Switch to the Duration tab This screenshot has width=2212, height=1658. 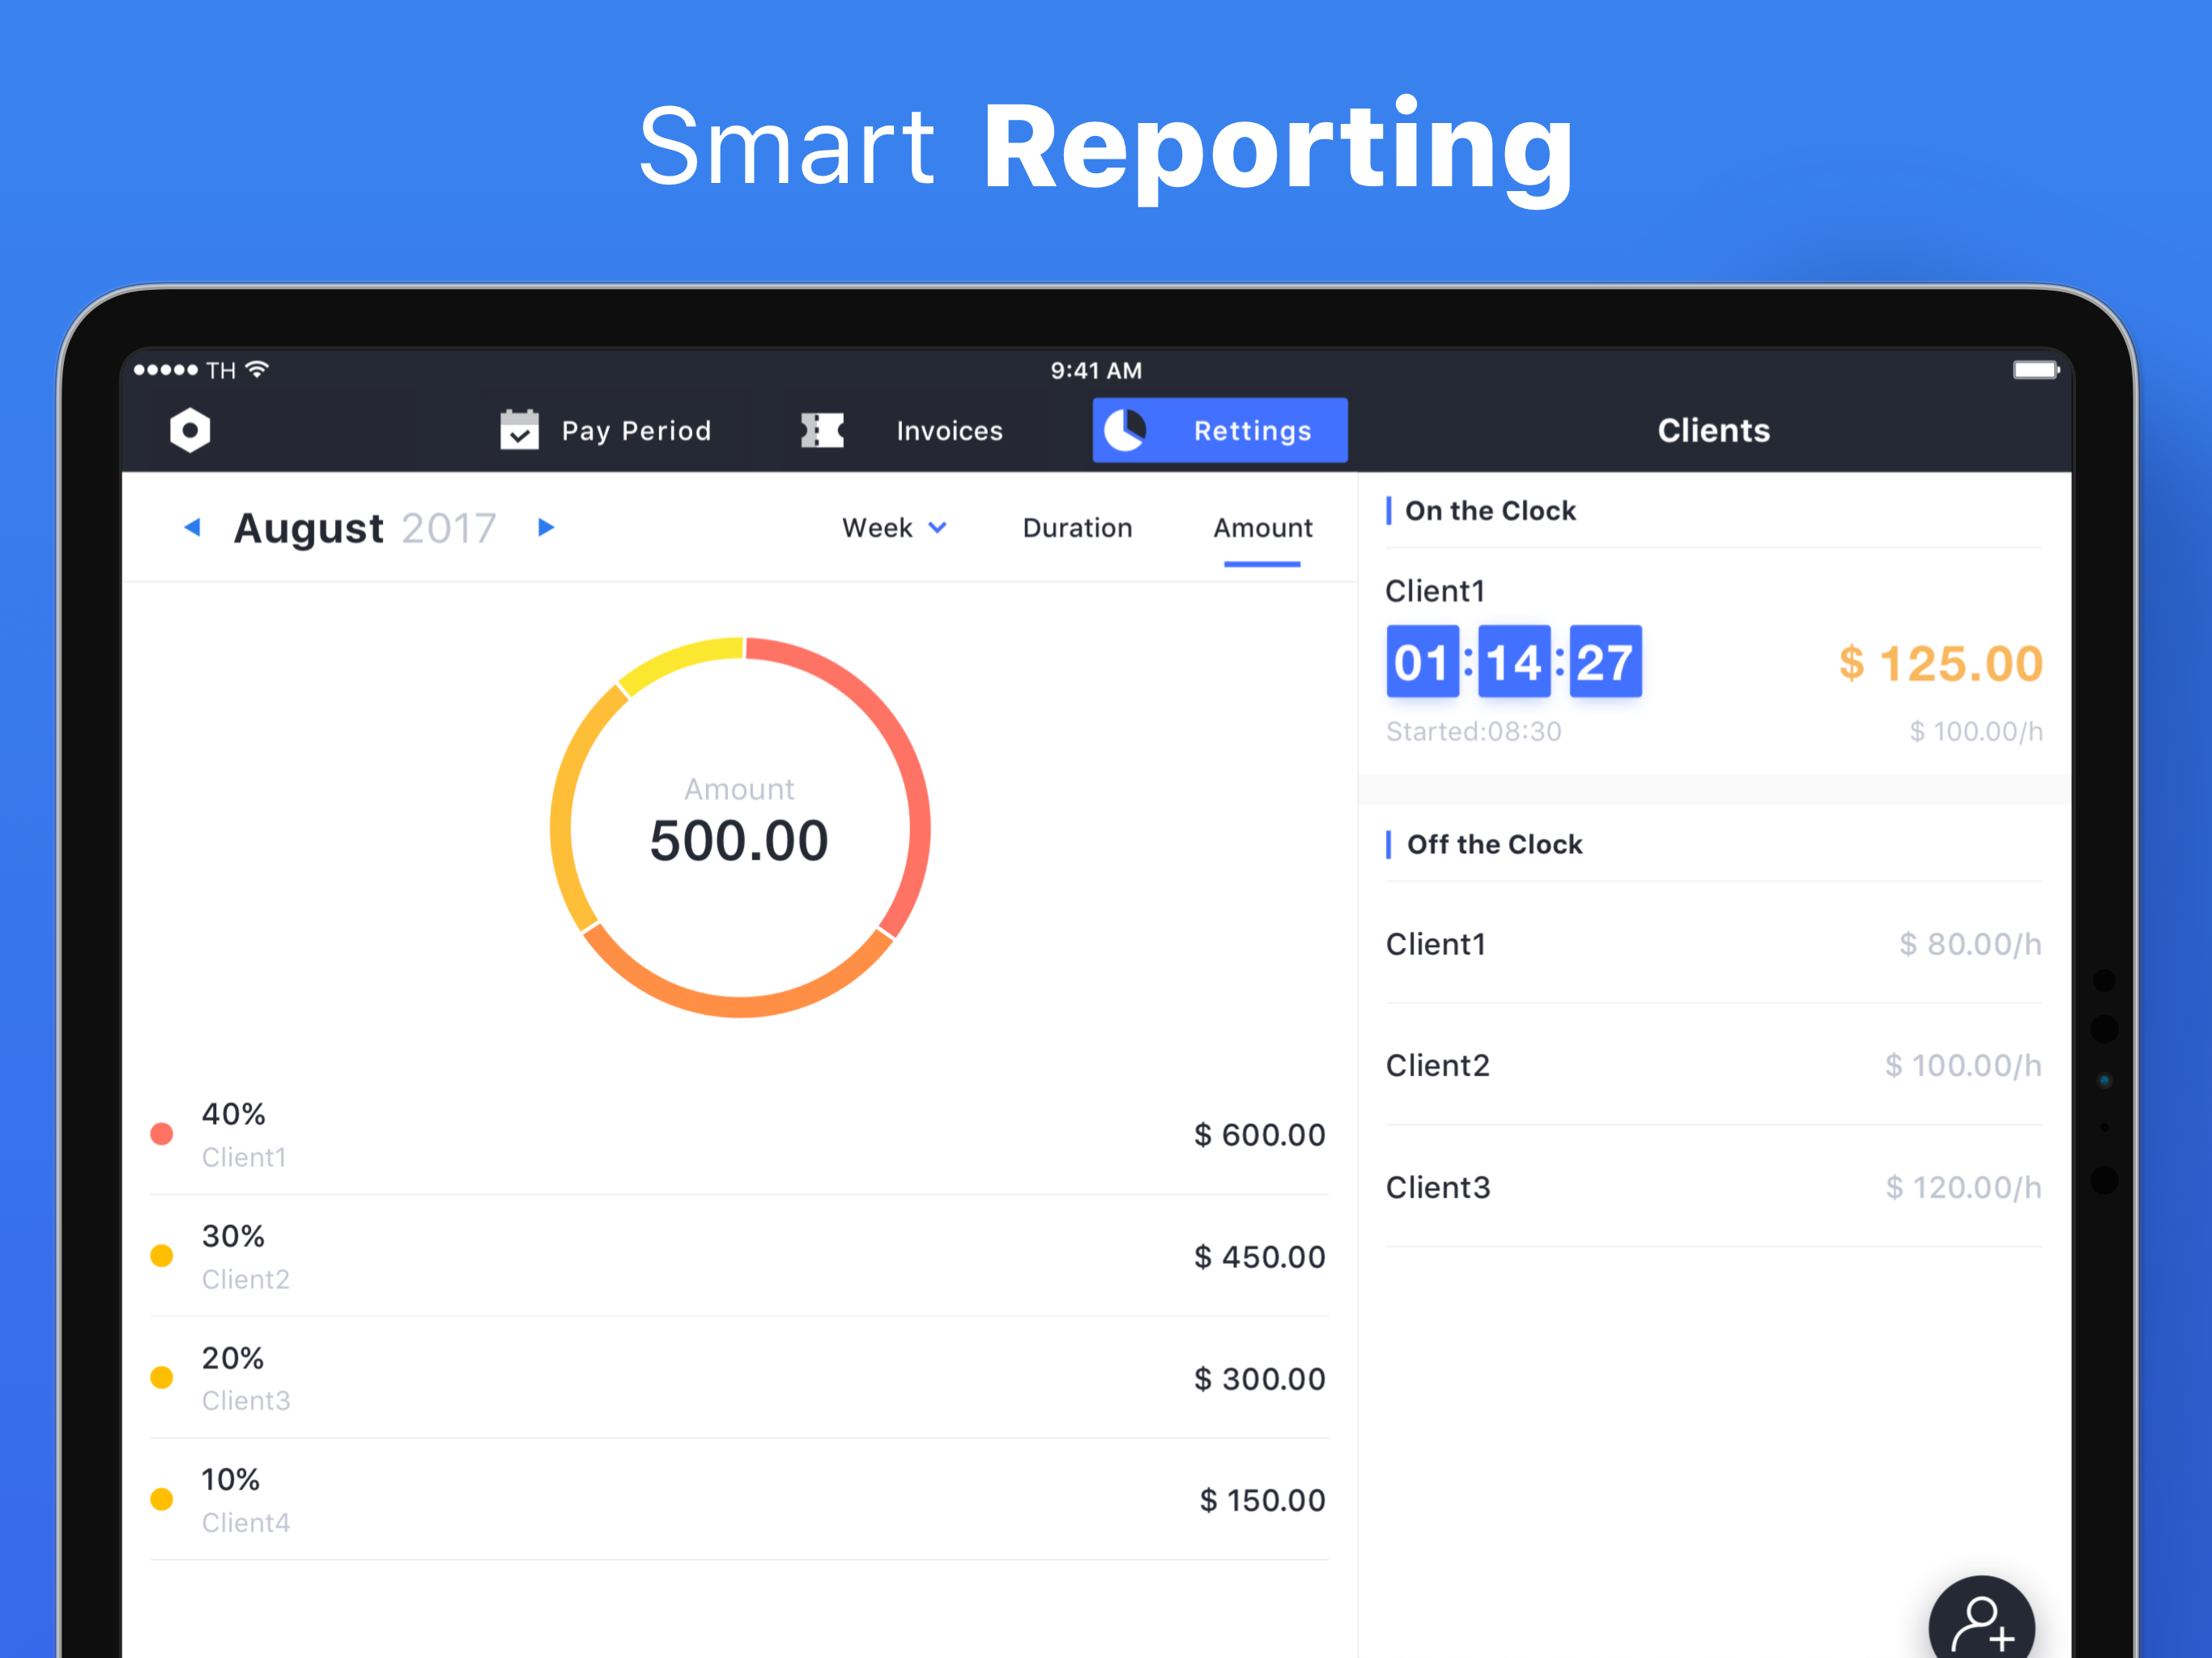(x=1077, y=528)
